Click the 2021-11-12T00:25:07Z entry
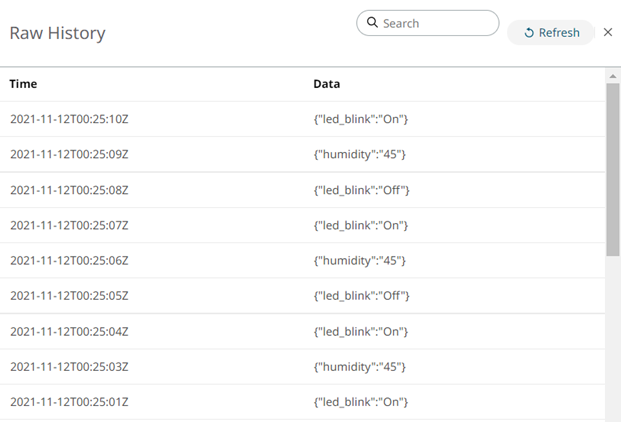Image resolution: width=621 pixels, height=422 pixels. [x=69, y=225]
